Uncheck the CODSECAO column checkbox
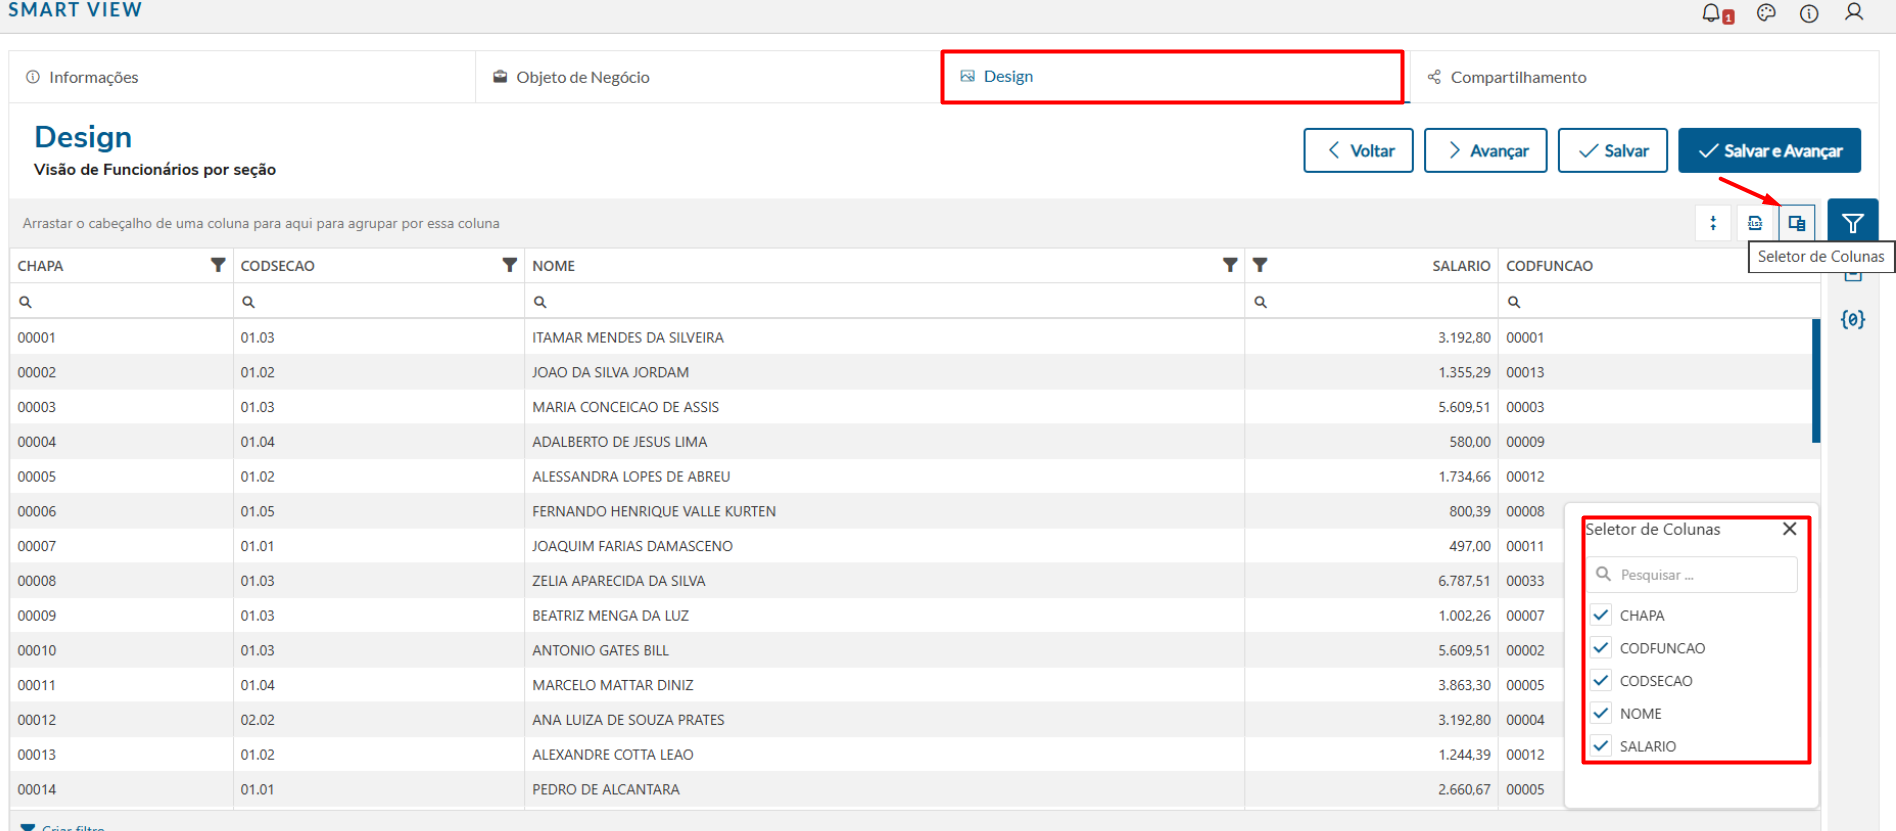 1601,681
